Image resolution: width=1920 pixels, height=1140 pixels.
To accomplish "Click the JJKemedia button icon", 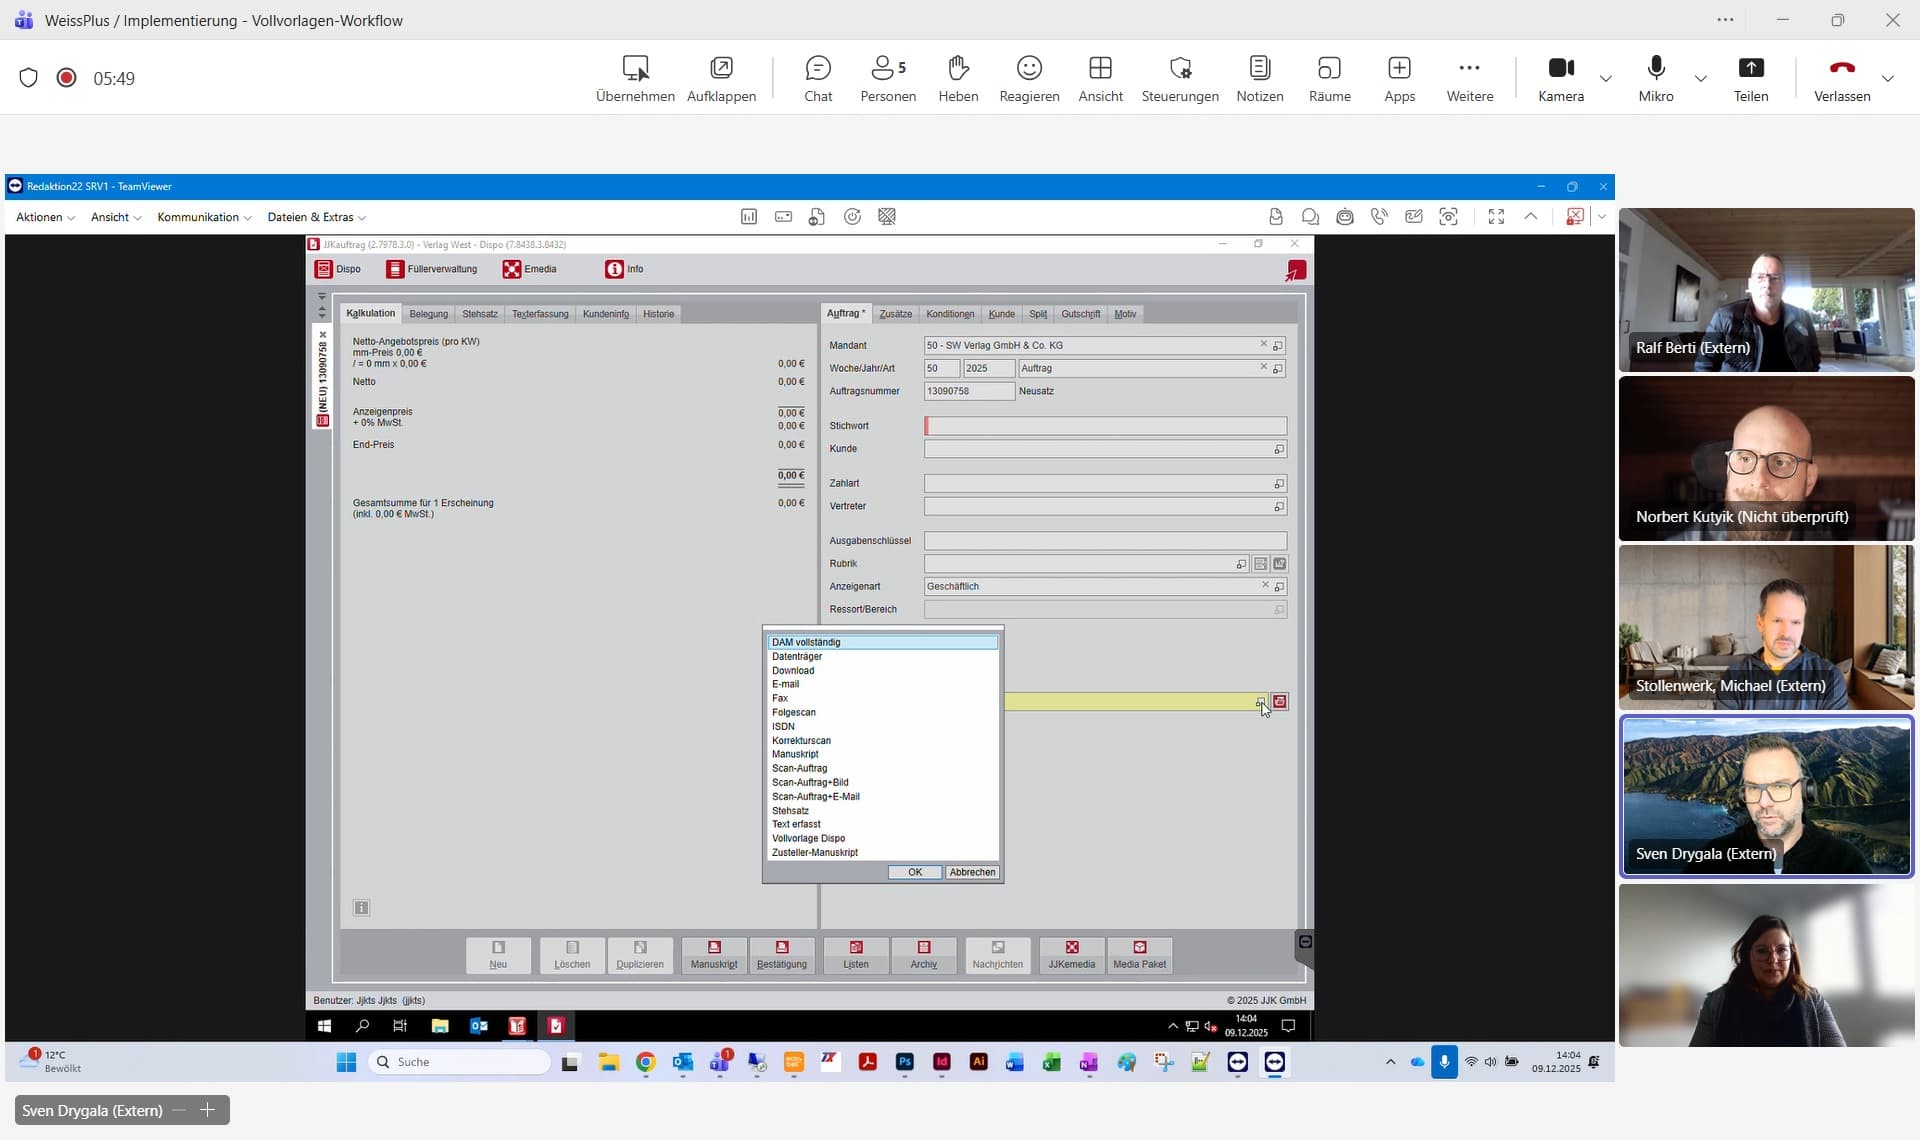I will [x=1071, y=955].
